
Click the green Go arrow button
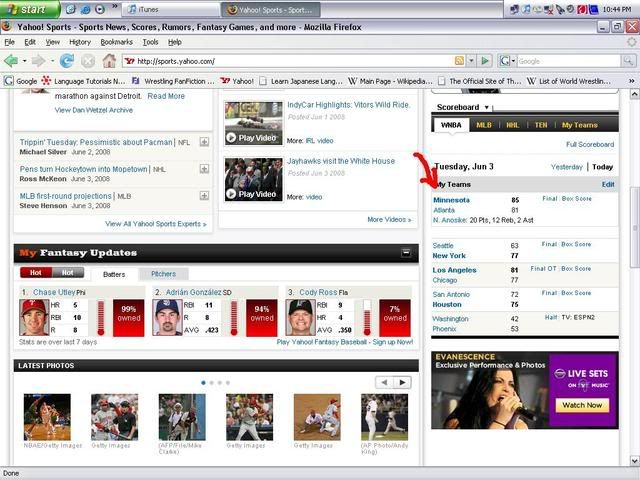point(485,61)
